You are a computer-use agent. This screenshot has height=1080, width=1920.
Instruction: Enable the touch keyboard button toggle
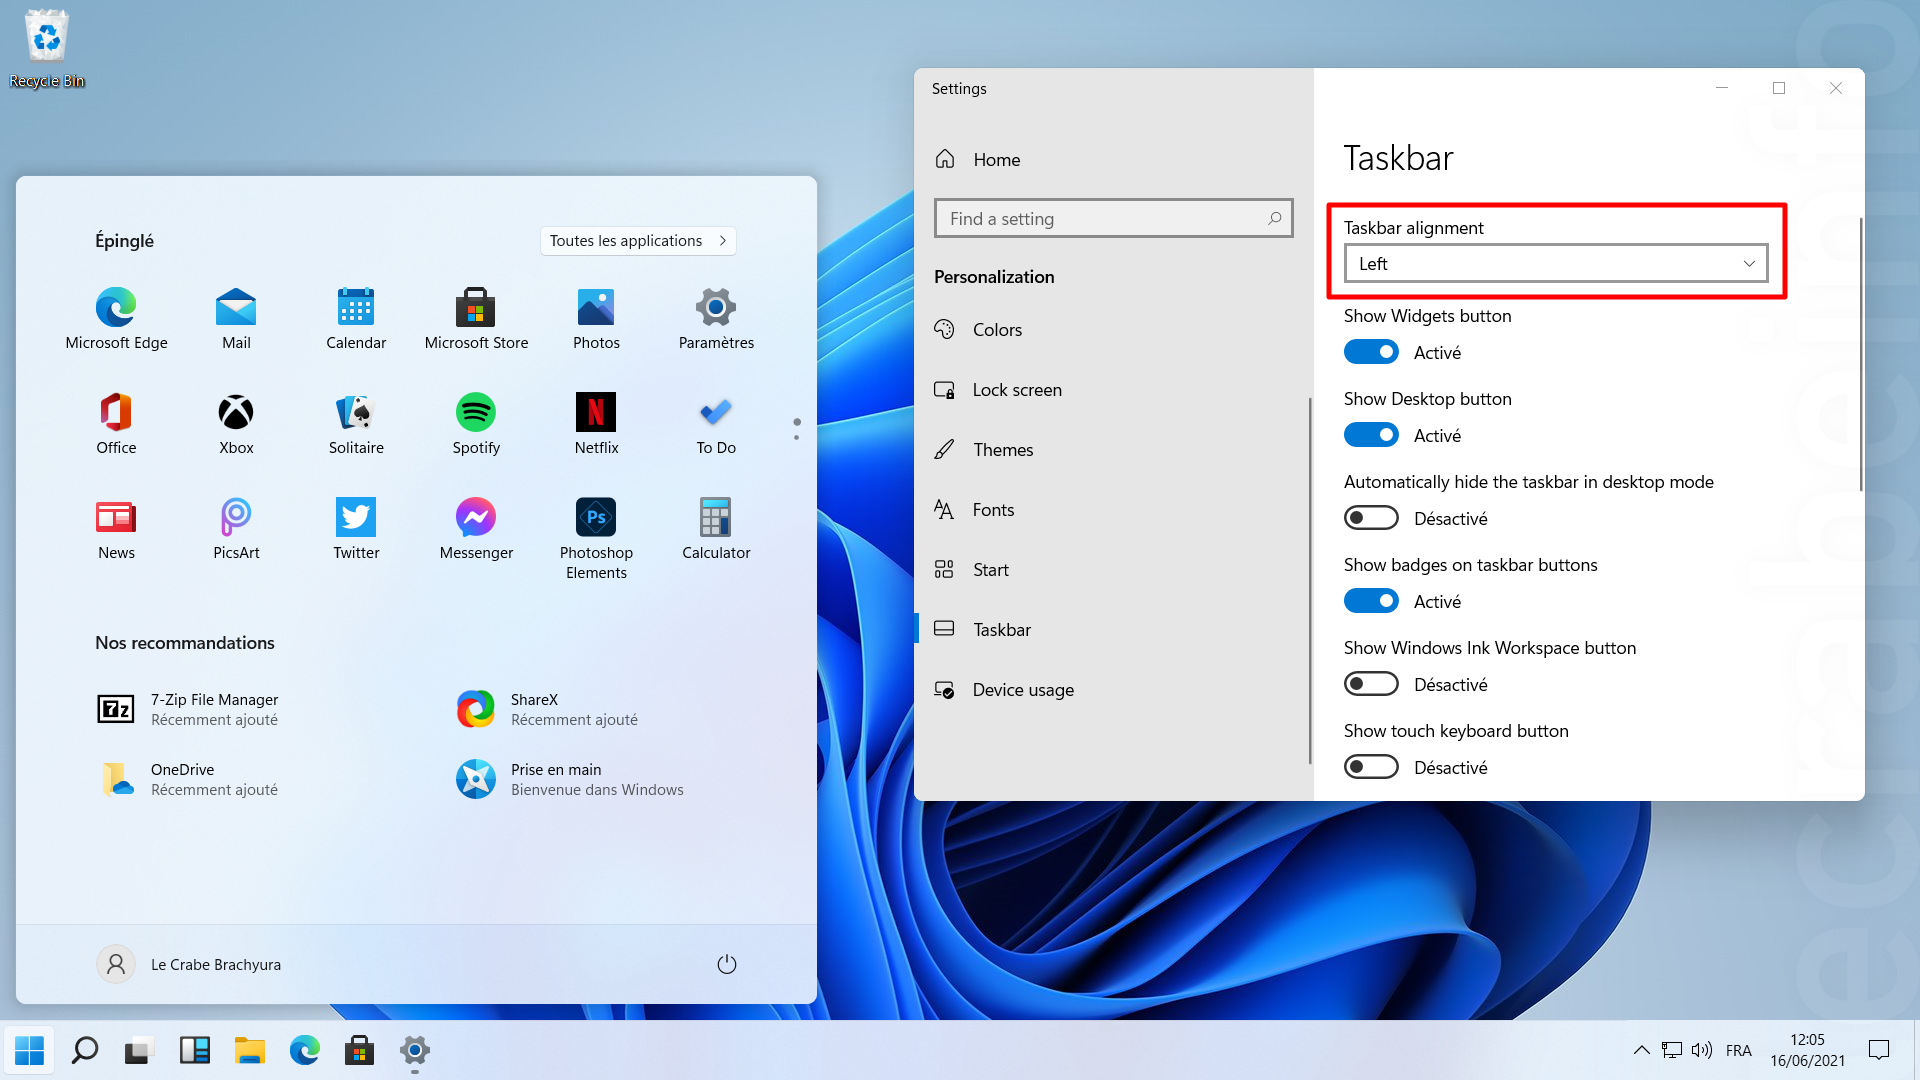tap(1371, 767)
